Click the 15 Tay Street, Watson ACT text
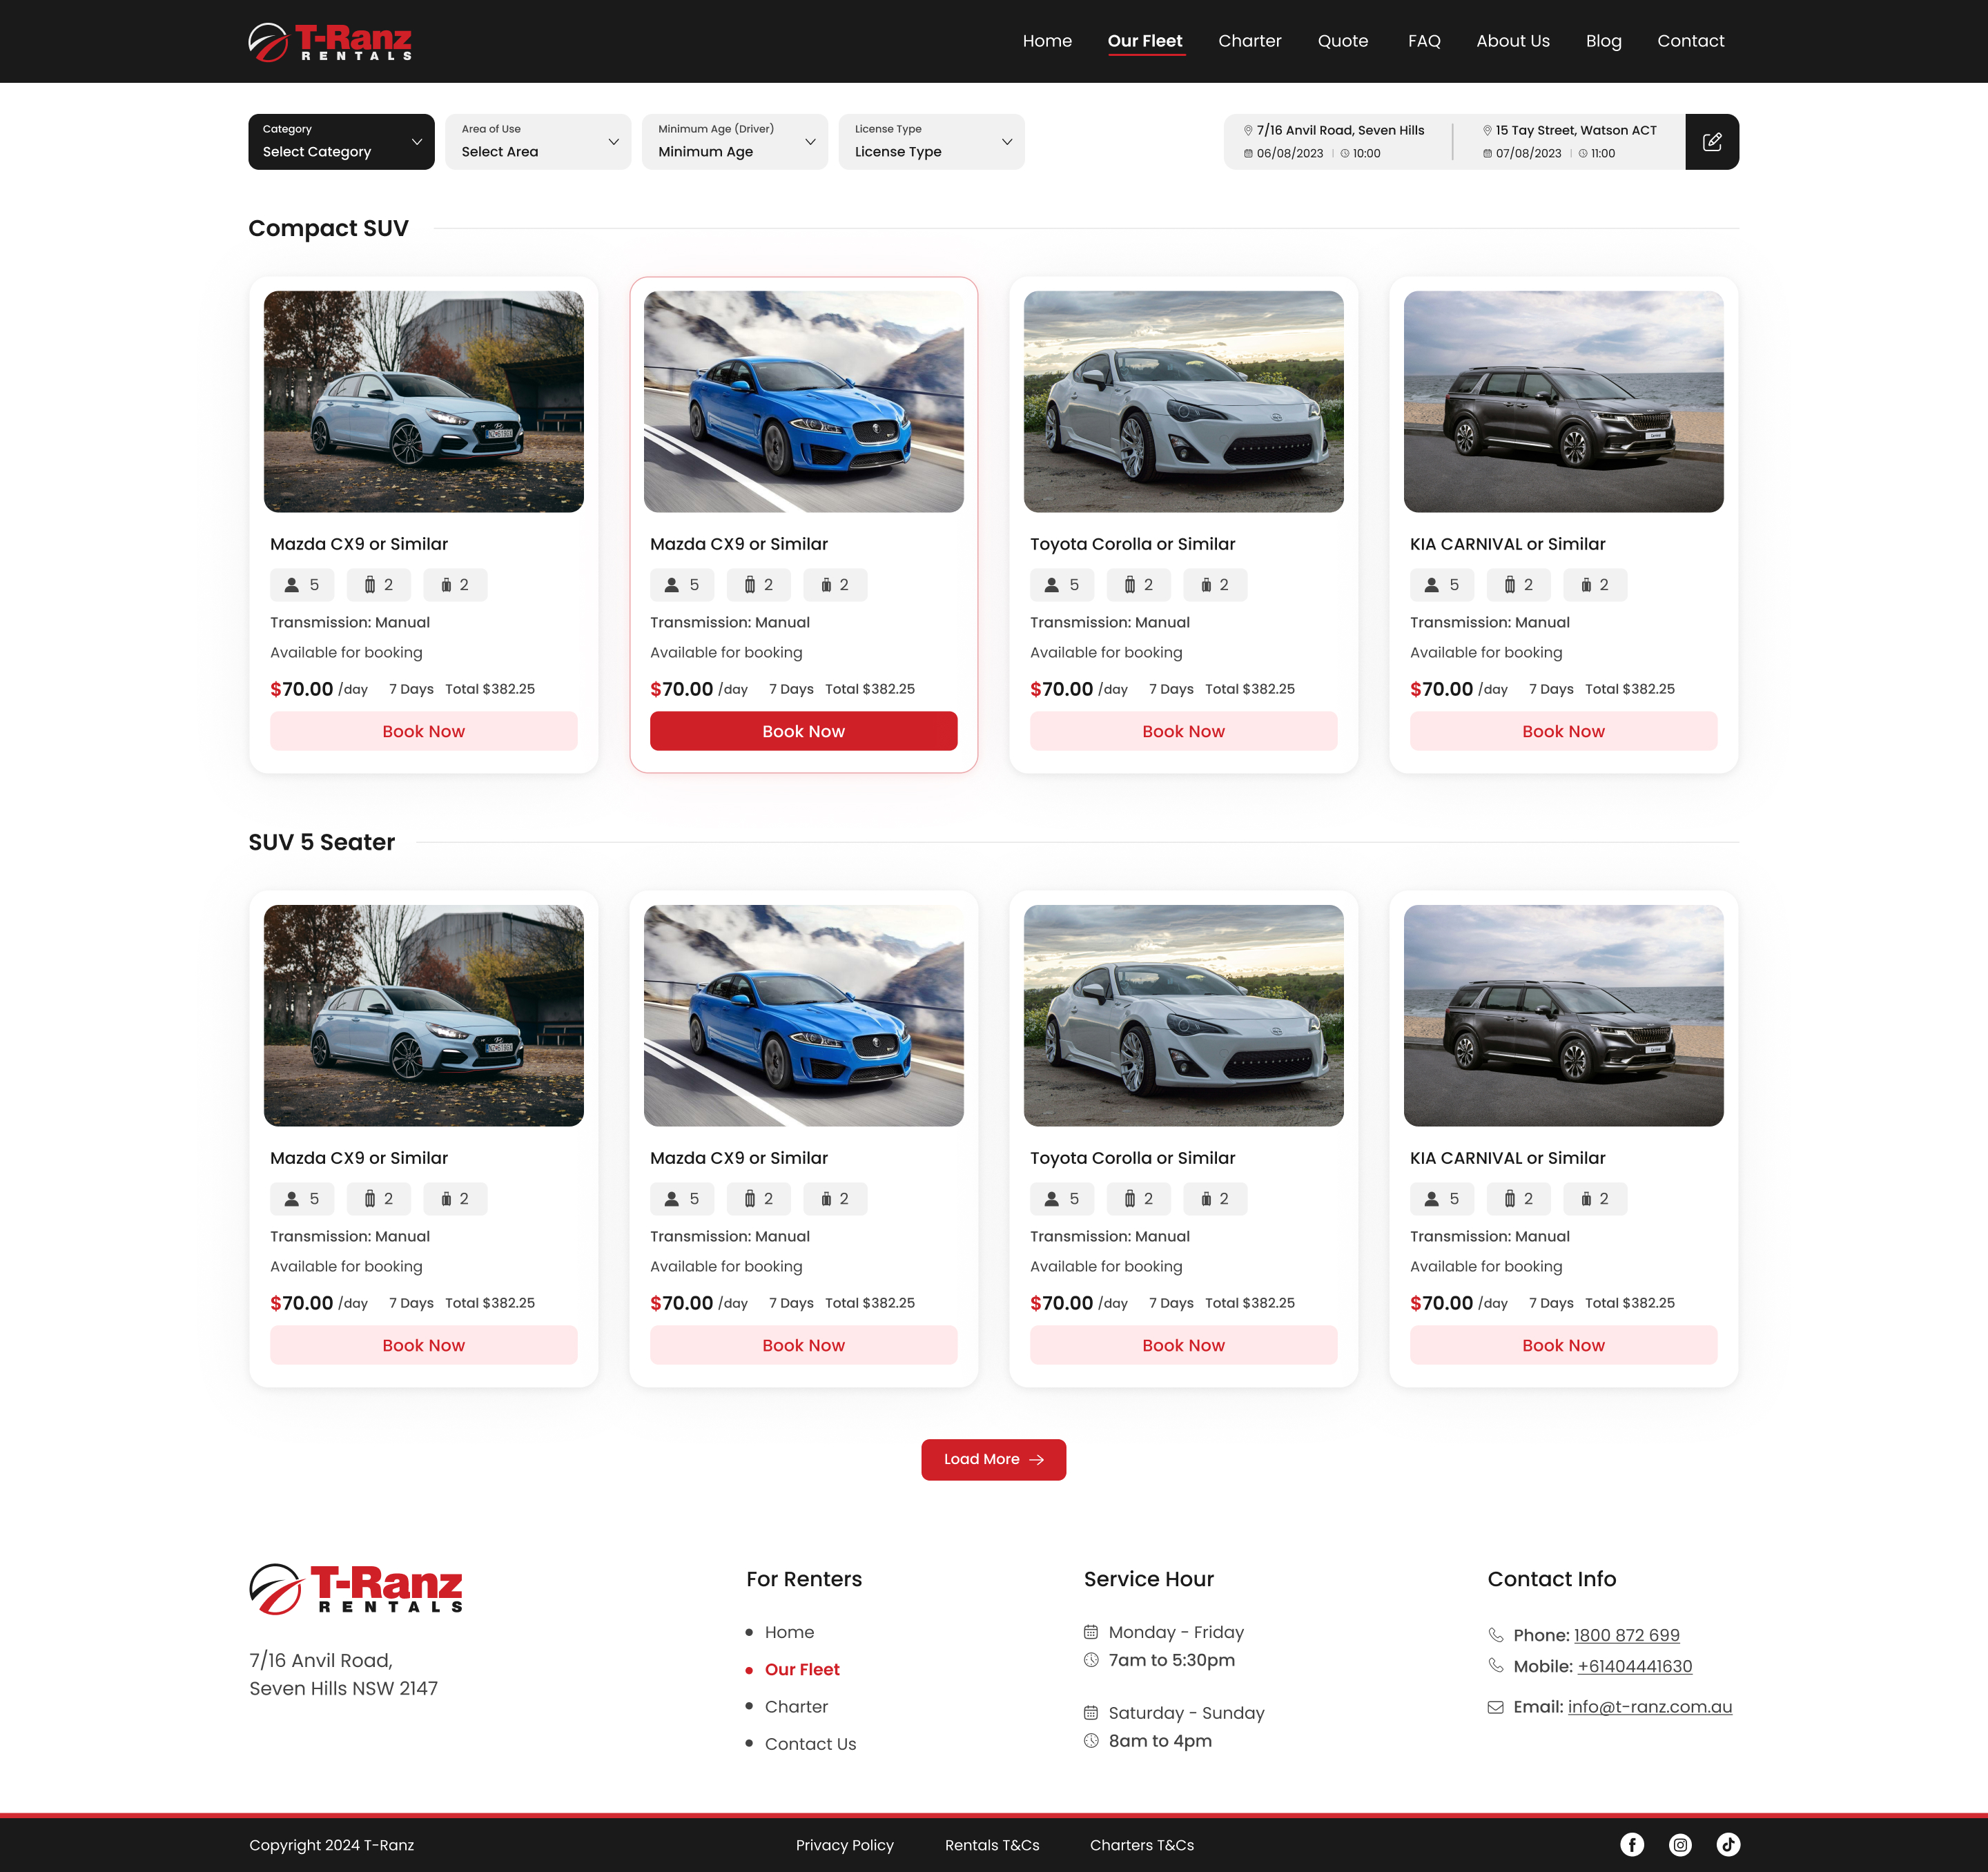 tap(1576, 130)
